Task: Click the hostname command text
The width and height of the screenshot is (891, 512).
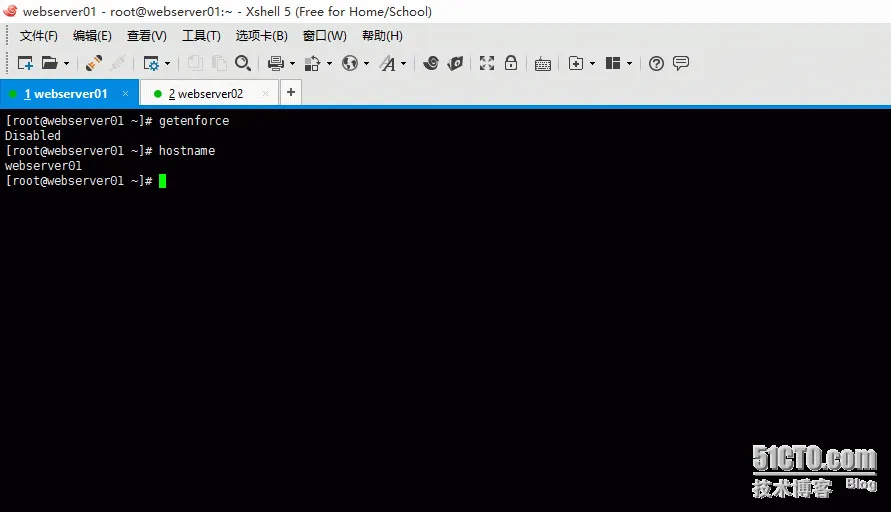Action: [x=187, y=151]
